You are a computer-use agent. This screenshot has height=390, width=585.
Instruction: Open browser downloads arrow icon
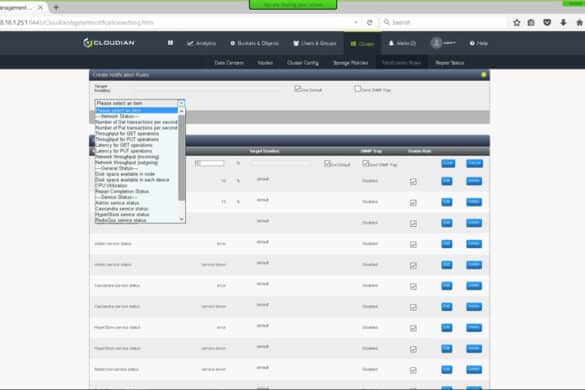click(563, 23)
